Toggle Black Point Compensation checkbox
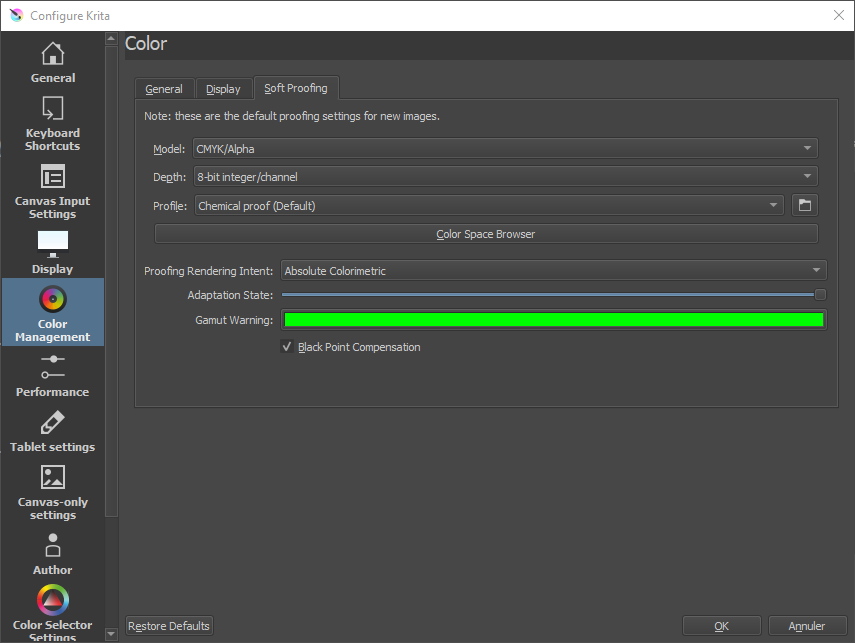The height and width of the screenshot is (643, 855). click(288, 347)
